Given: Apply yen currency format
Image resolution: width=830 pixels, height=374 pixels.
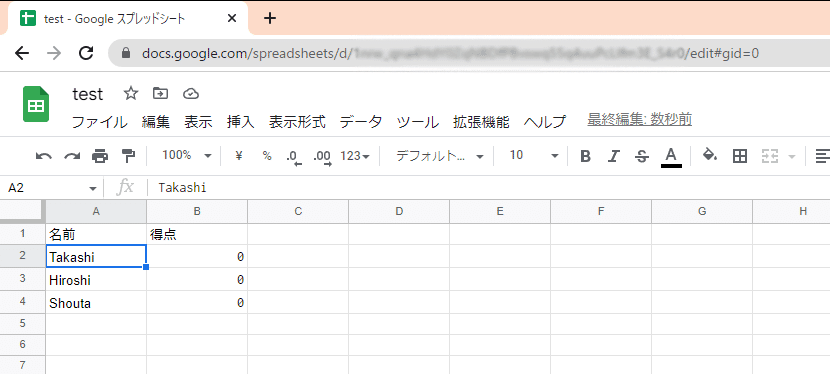Looking at the screenshot, I should 239,156.
